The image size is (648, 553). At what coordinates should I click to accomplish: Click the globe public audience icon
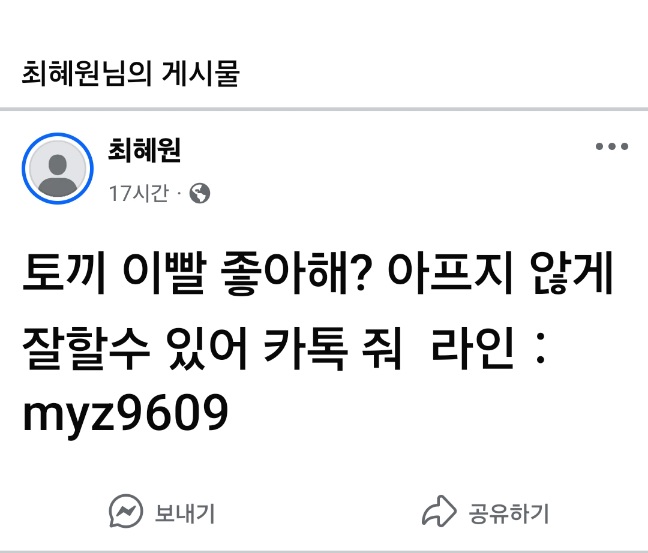coord(200,193)
